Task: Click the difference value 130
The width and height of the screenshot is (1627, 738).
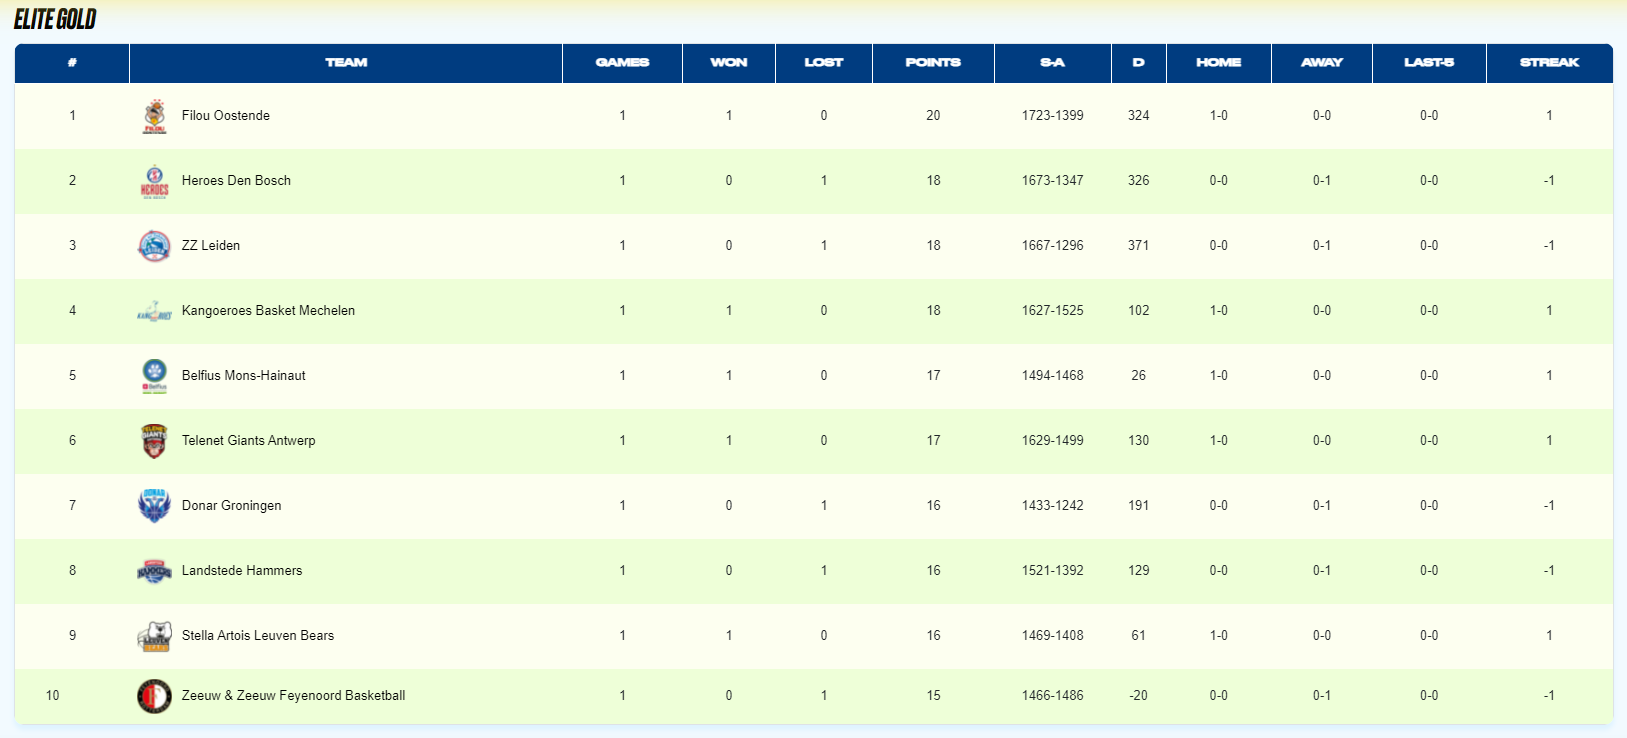Action: [x=1139, y=441]
